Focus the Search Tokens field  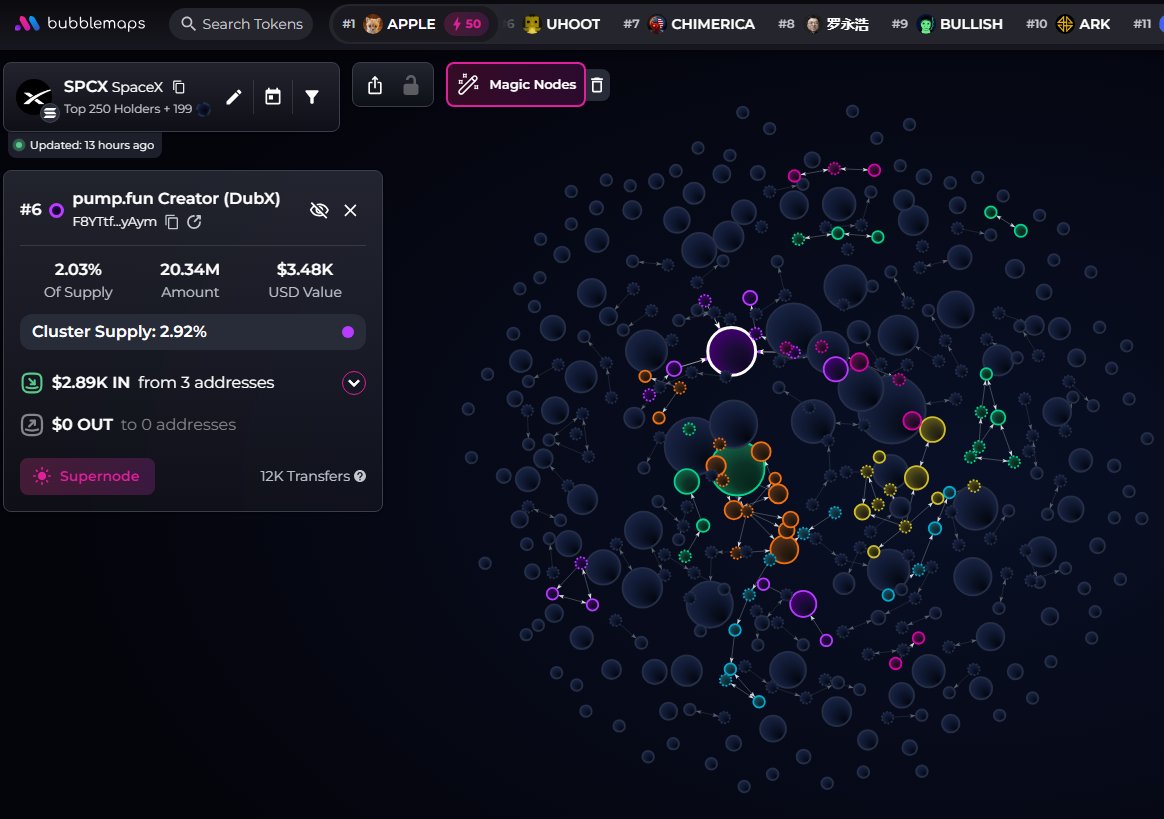pos(241,24)
